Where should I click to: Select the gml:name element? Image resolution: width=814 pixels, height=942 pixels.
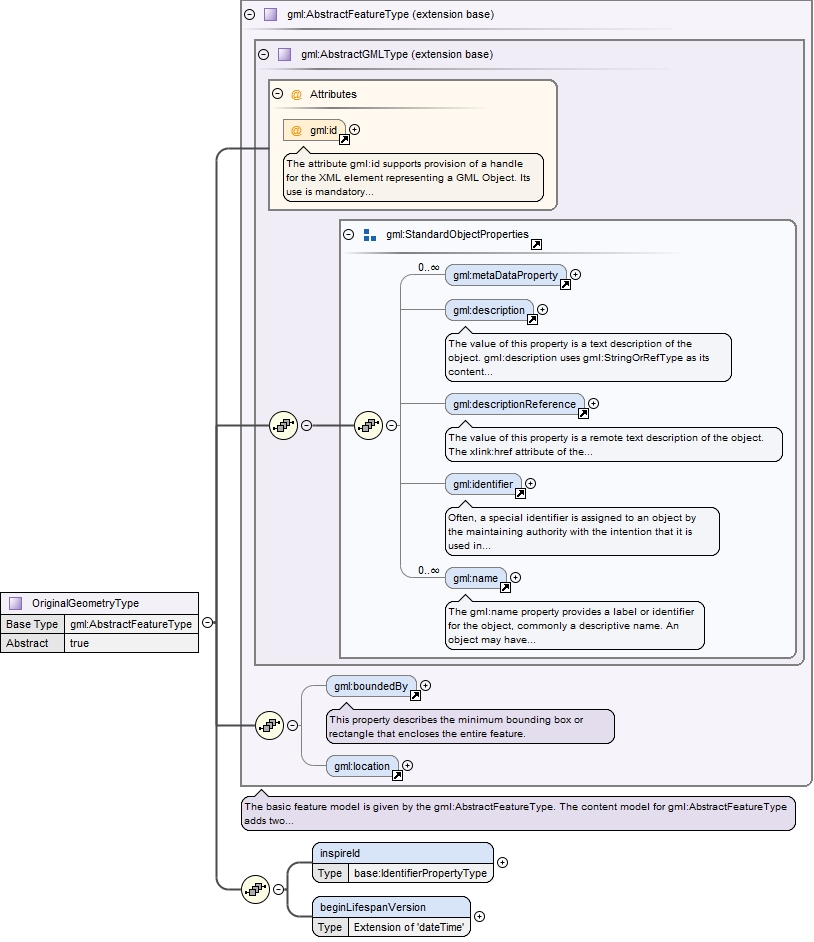(x=476, y=578)
